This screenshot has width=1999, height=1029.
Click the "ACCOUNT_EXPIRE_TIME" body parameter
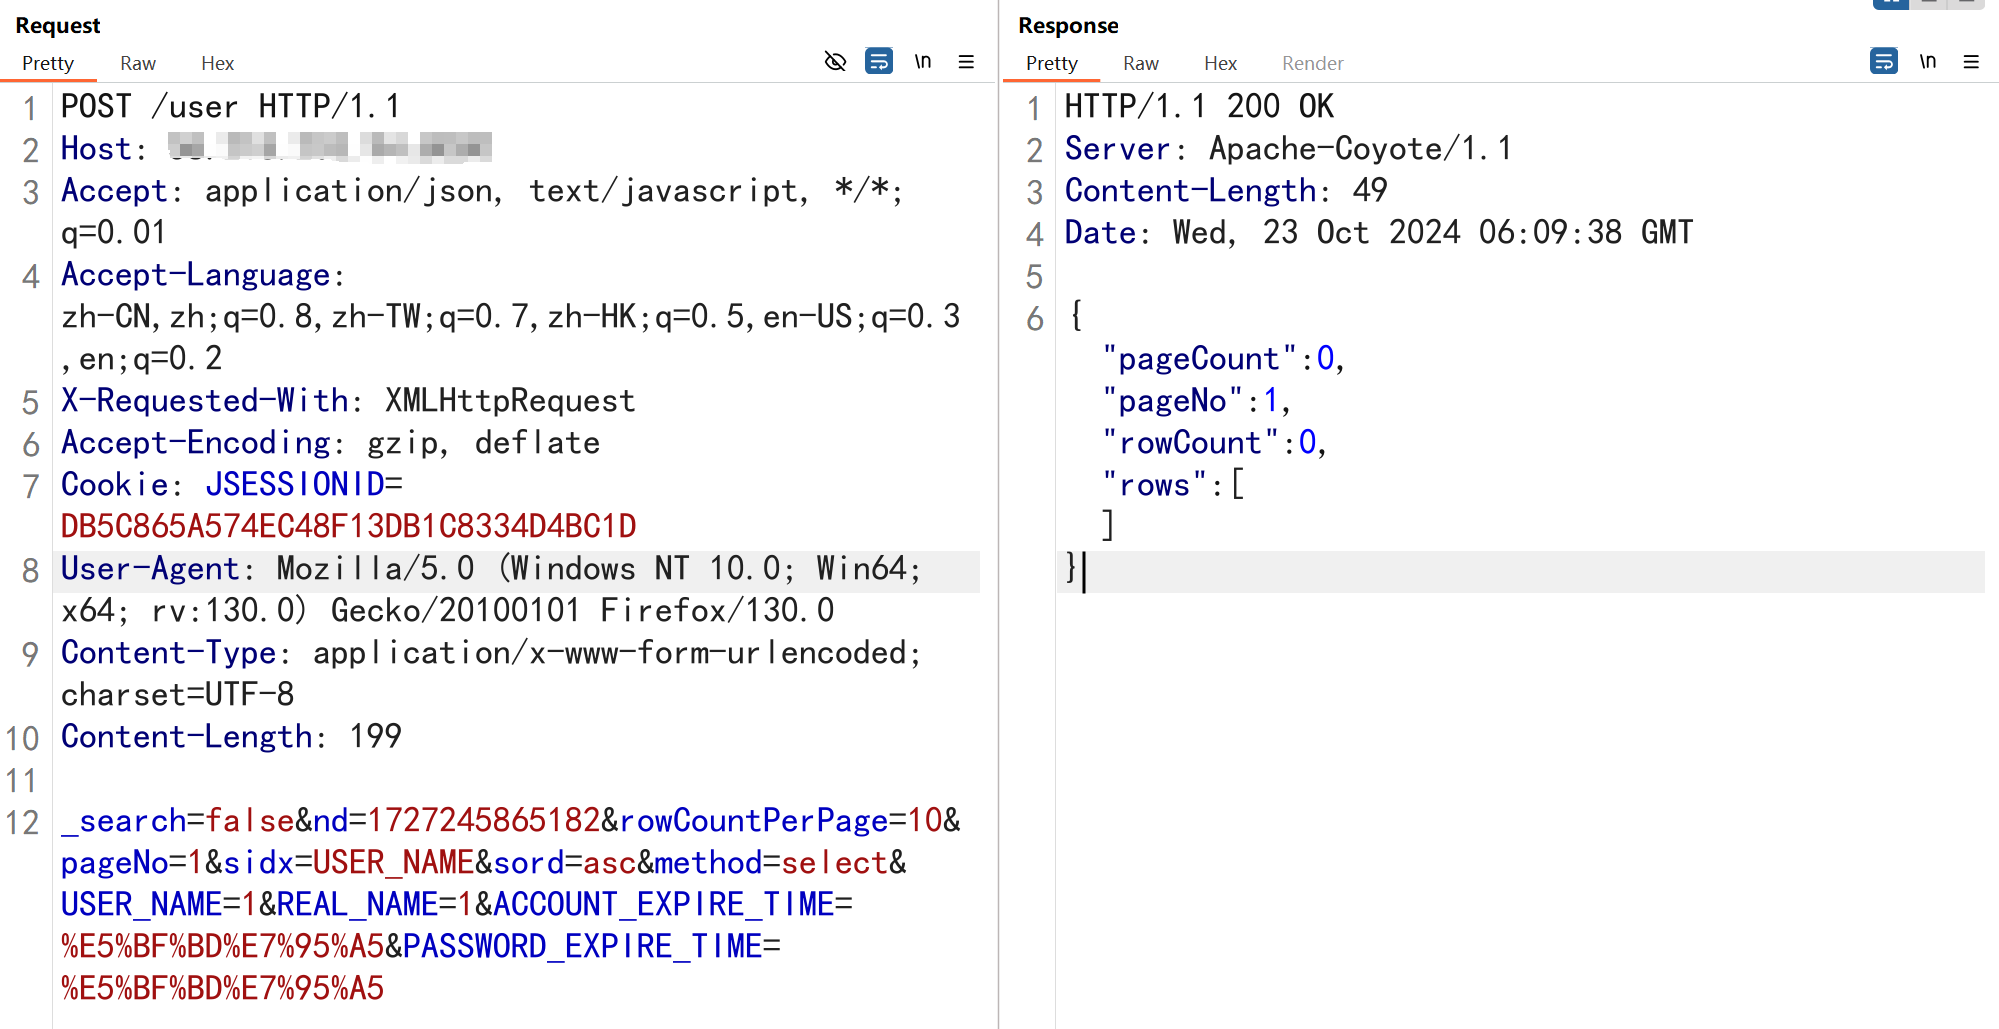pyautogui.click(x=664, y=904)
